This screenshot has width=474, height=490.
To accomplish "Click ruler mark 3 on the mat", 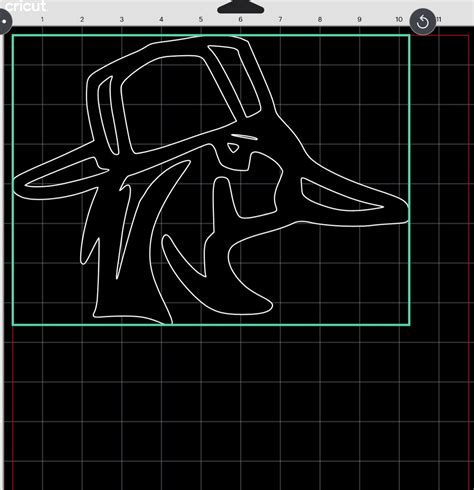I will point(122,19).
